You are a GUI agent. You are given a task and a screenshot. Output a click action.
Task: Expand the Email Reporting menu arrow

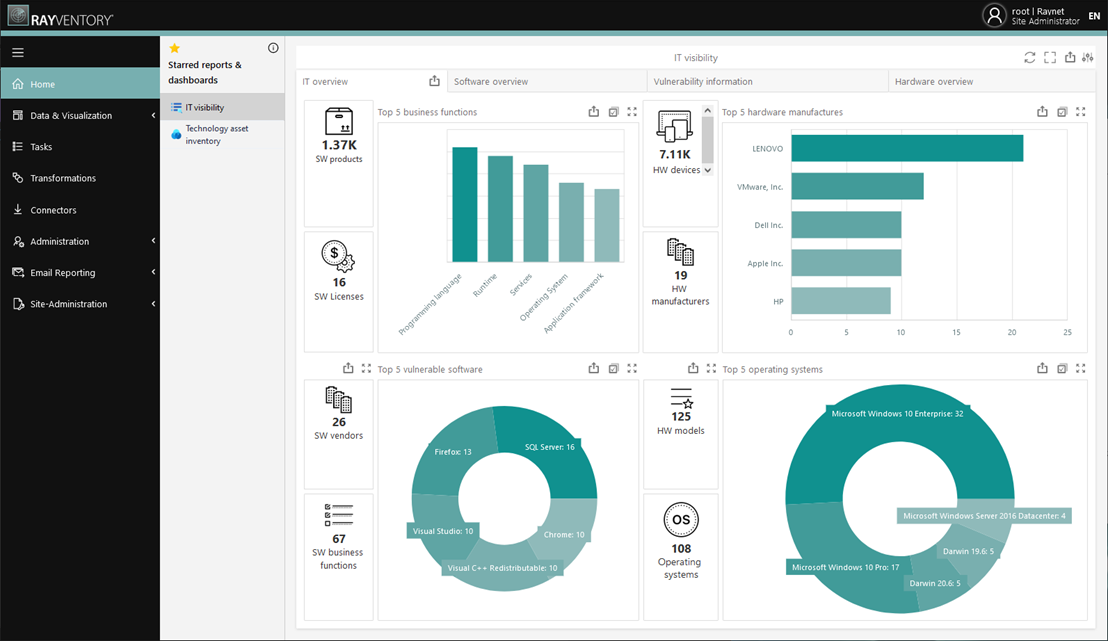click(x=153, y=272)
